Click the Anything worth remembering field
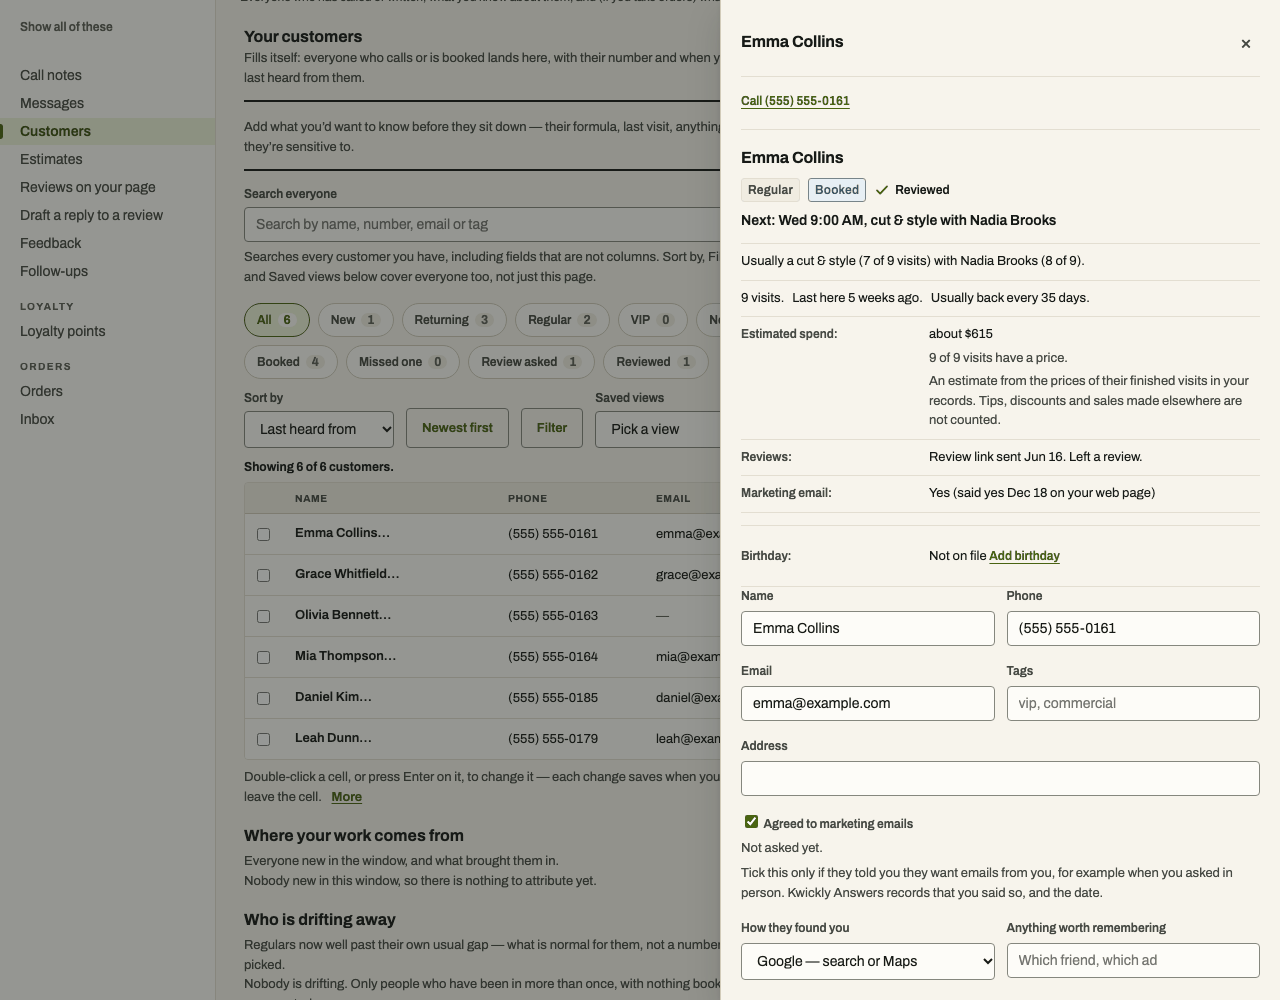Viewport: 1280px width, 1000px height. pos(1133,960)
